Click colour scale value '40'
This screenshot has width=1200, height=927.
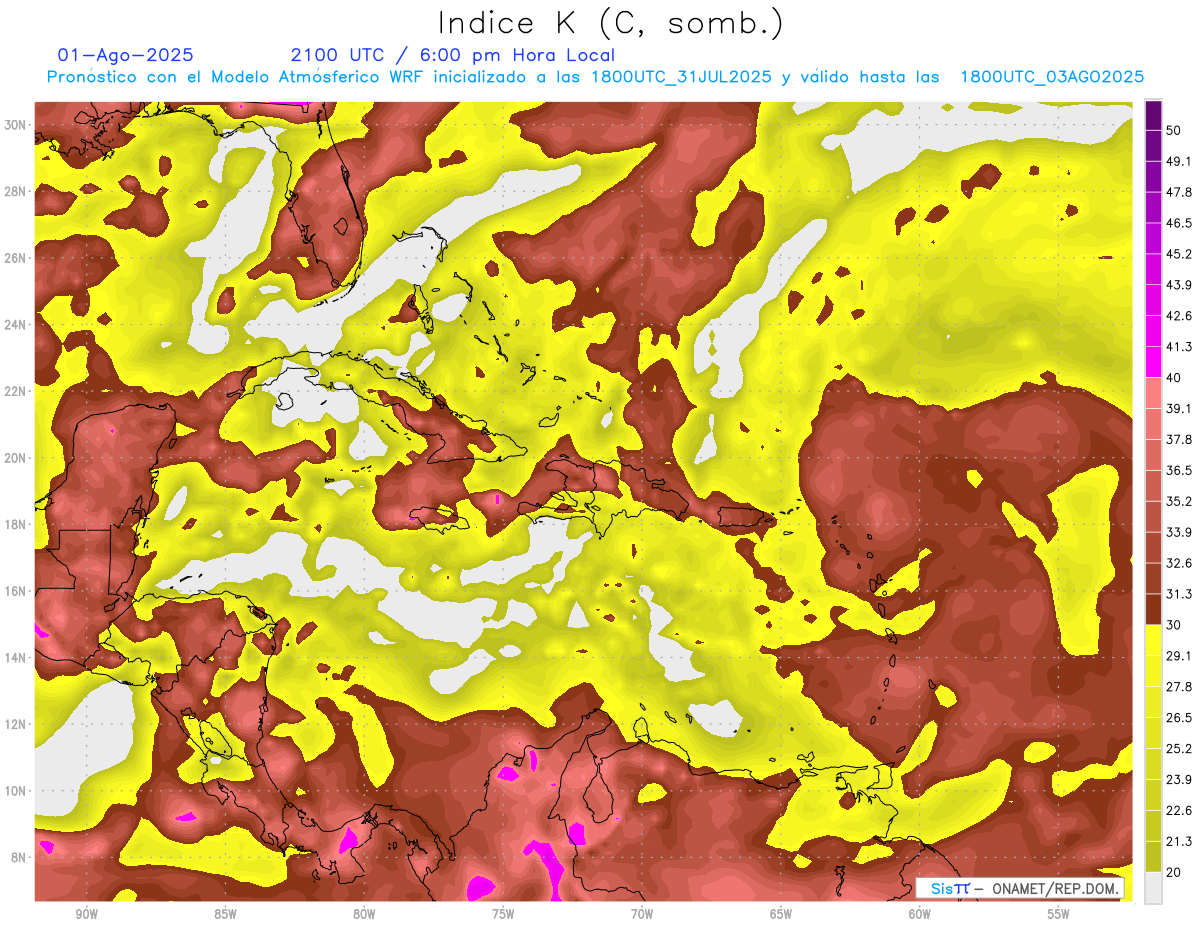[x=1174, y=378]
